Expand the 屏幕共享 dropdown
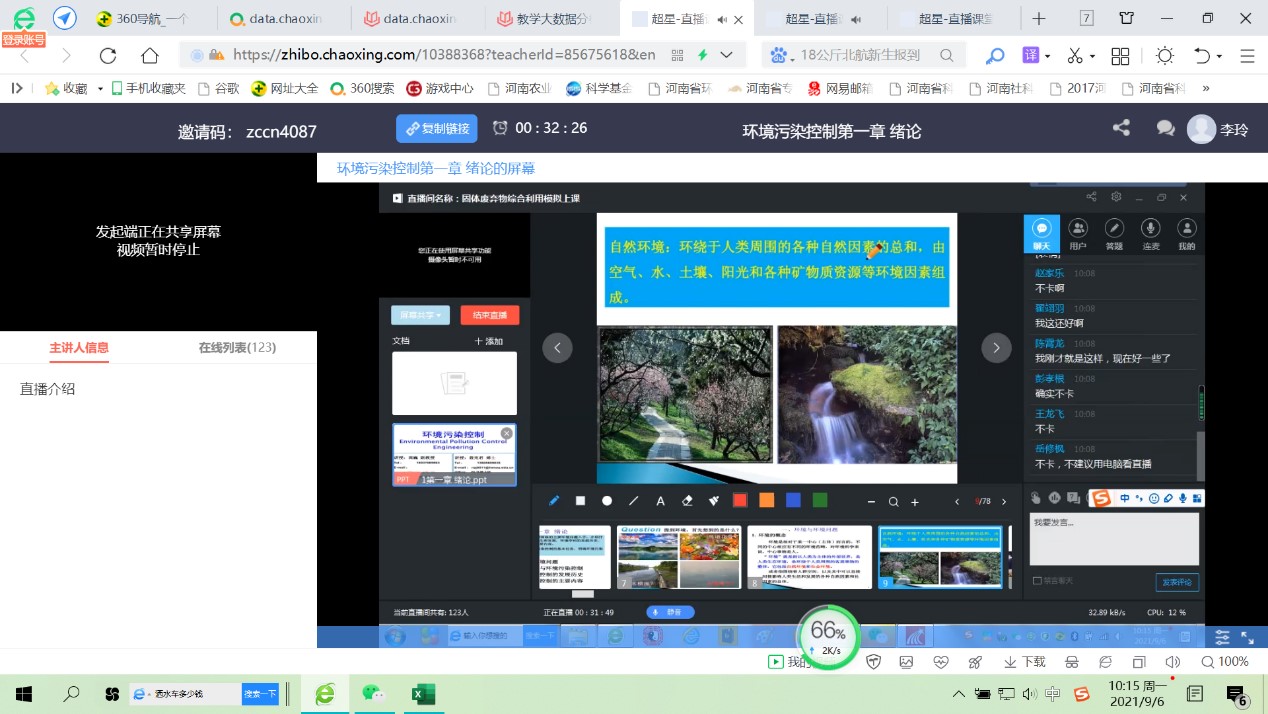The image size is (1268, 714). click(420, 315)
